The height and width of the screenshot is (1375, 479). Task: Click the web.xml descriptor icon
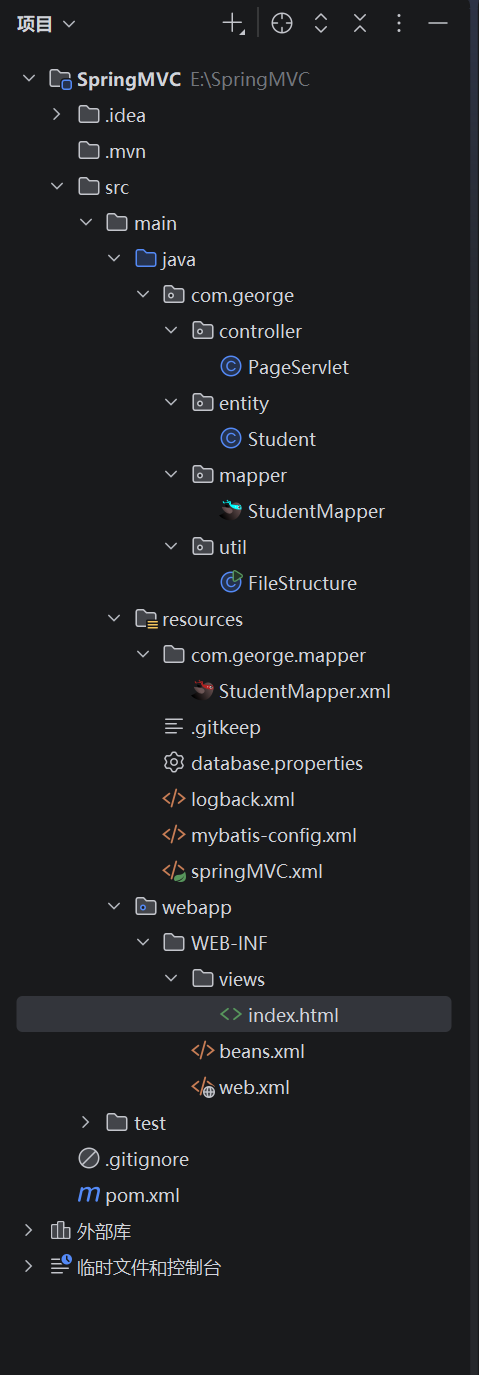[x=202, y=1087]
